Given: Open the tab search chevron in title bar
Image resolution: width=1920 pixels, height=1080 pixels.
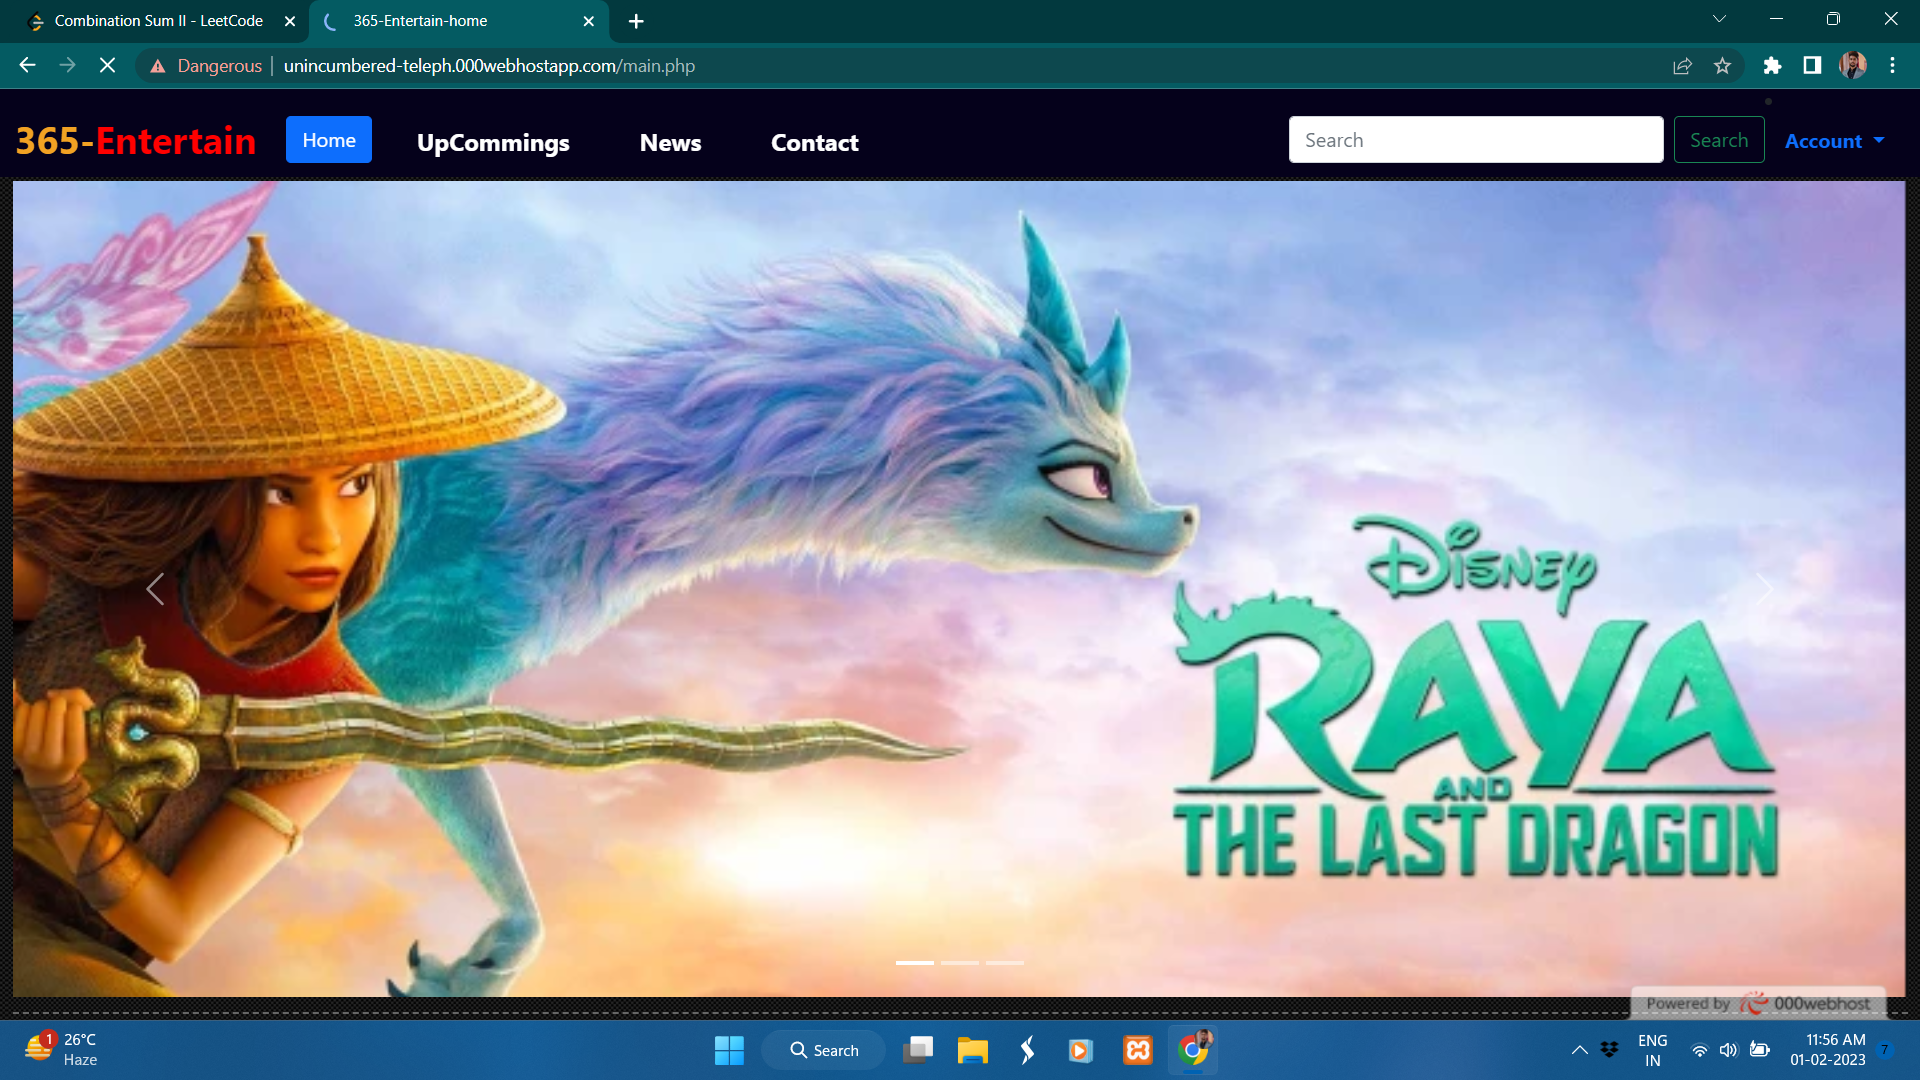Looking at the screenshot, I should [1719, 18].
